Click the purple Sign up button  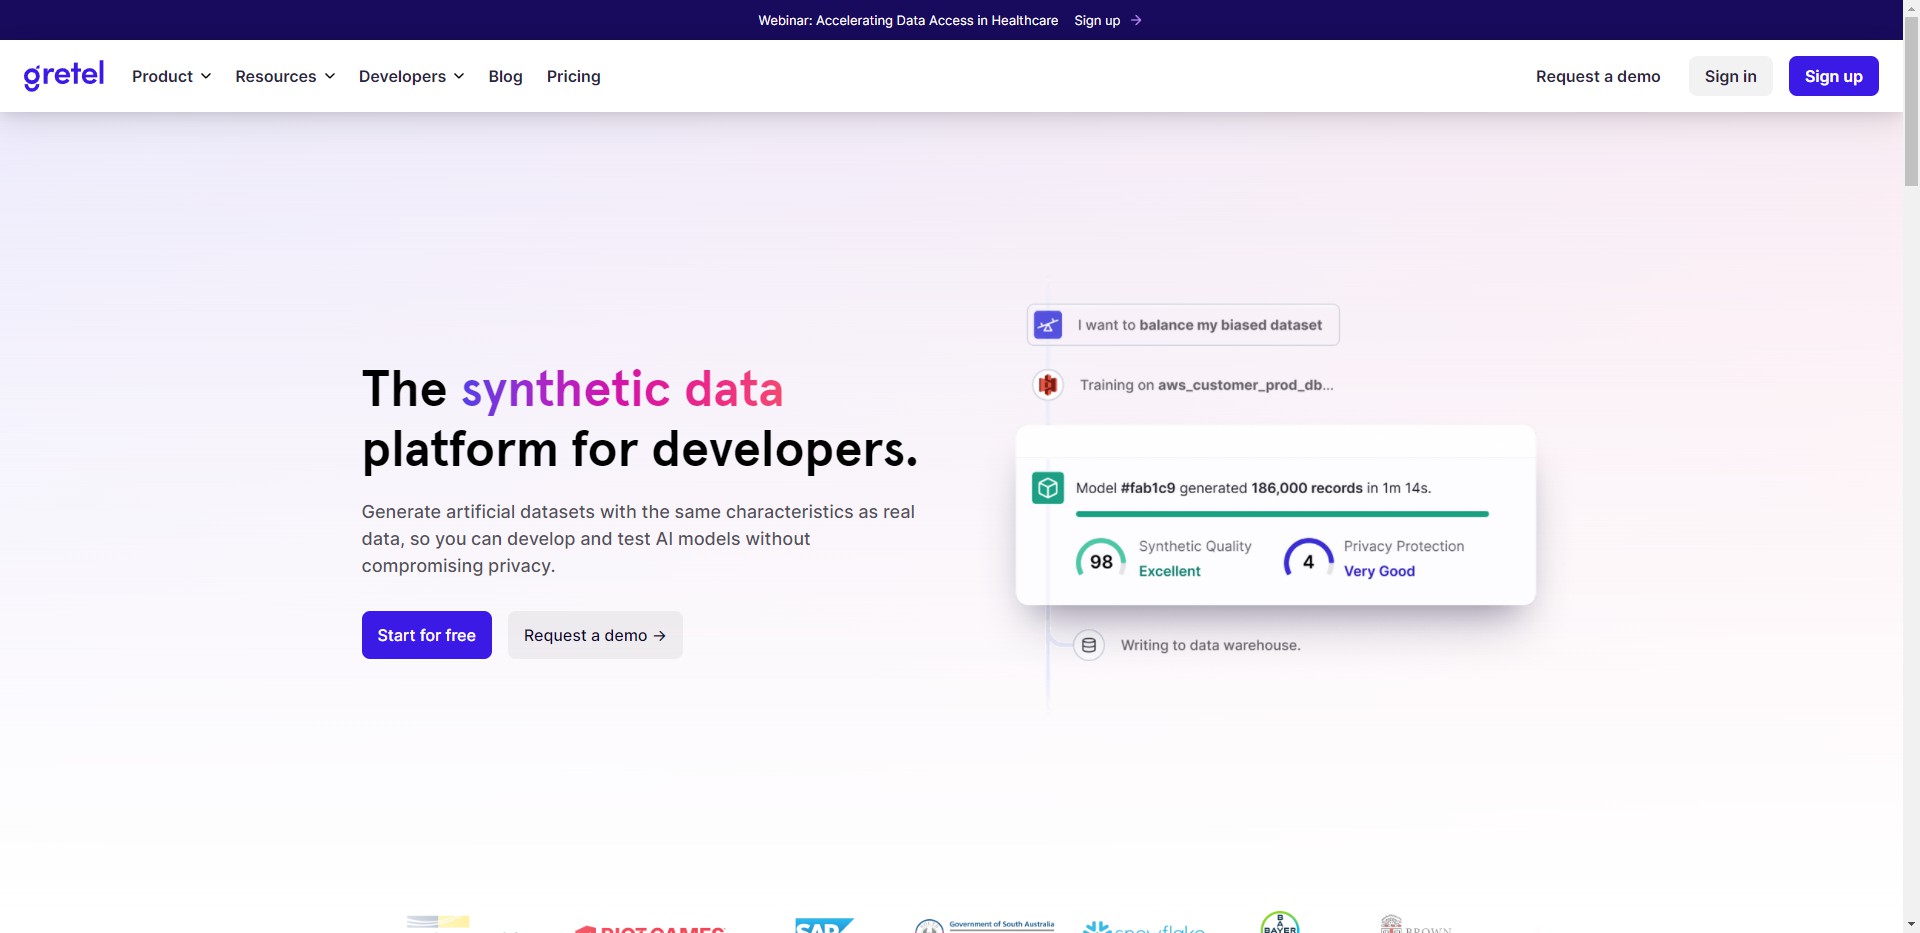pos(1833,76)
